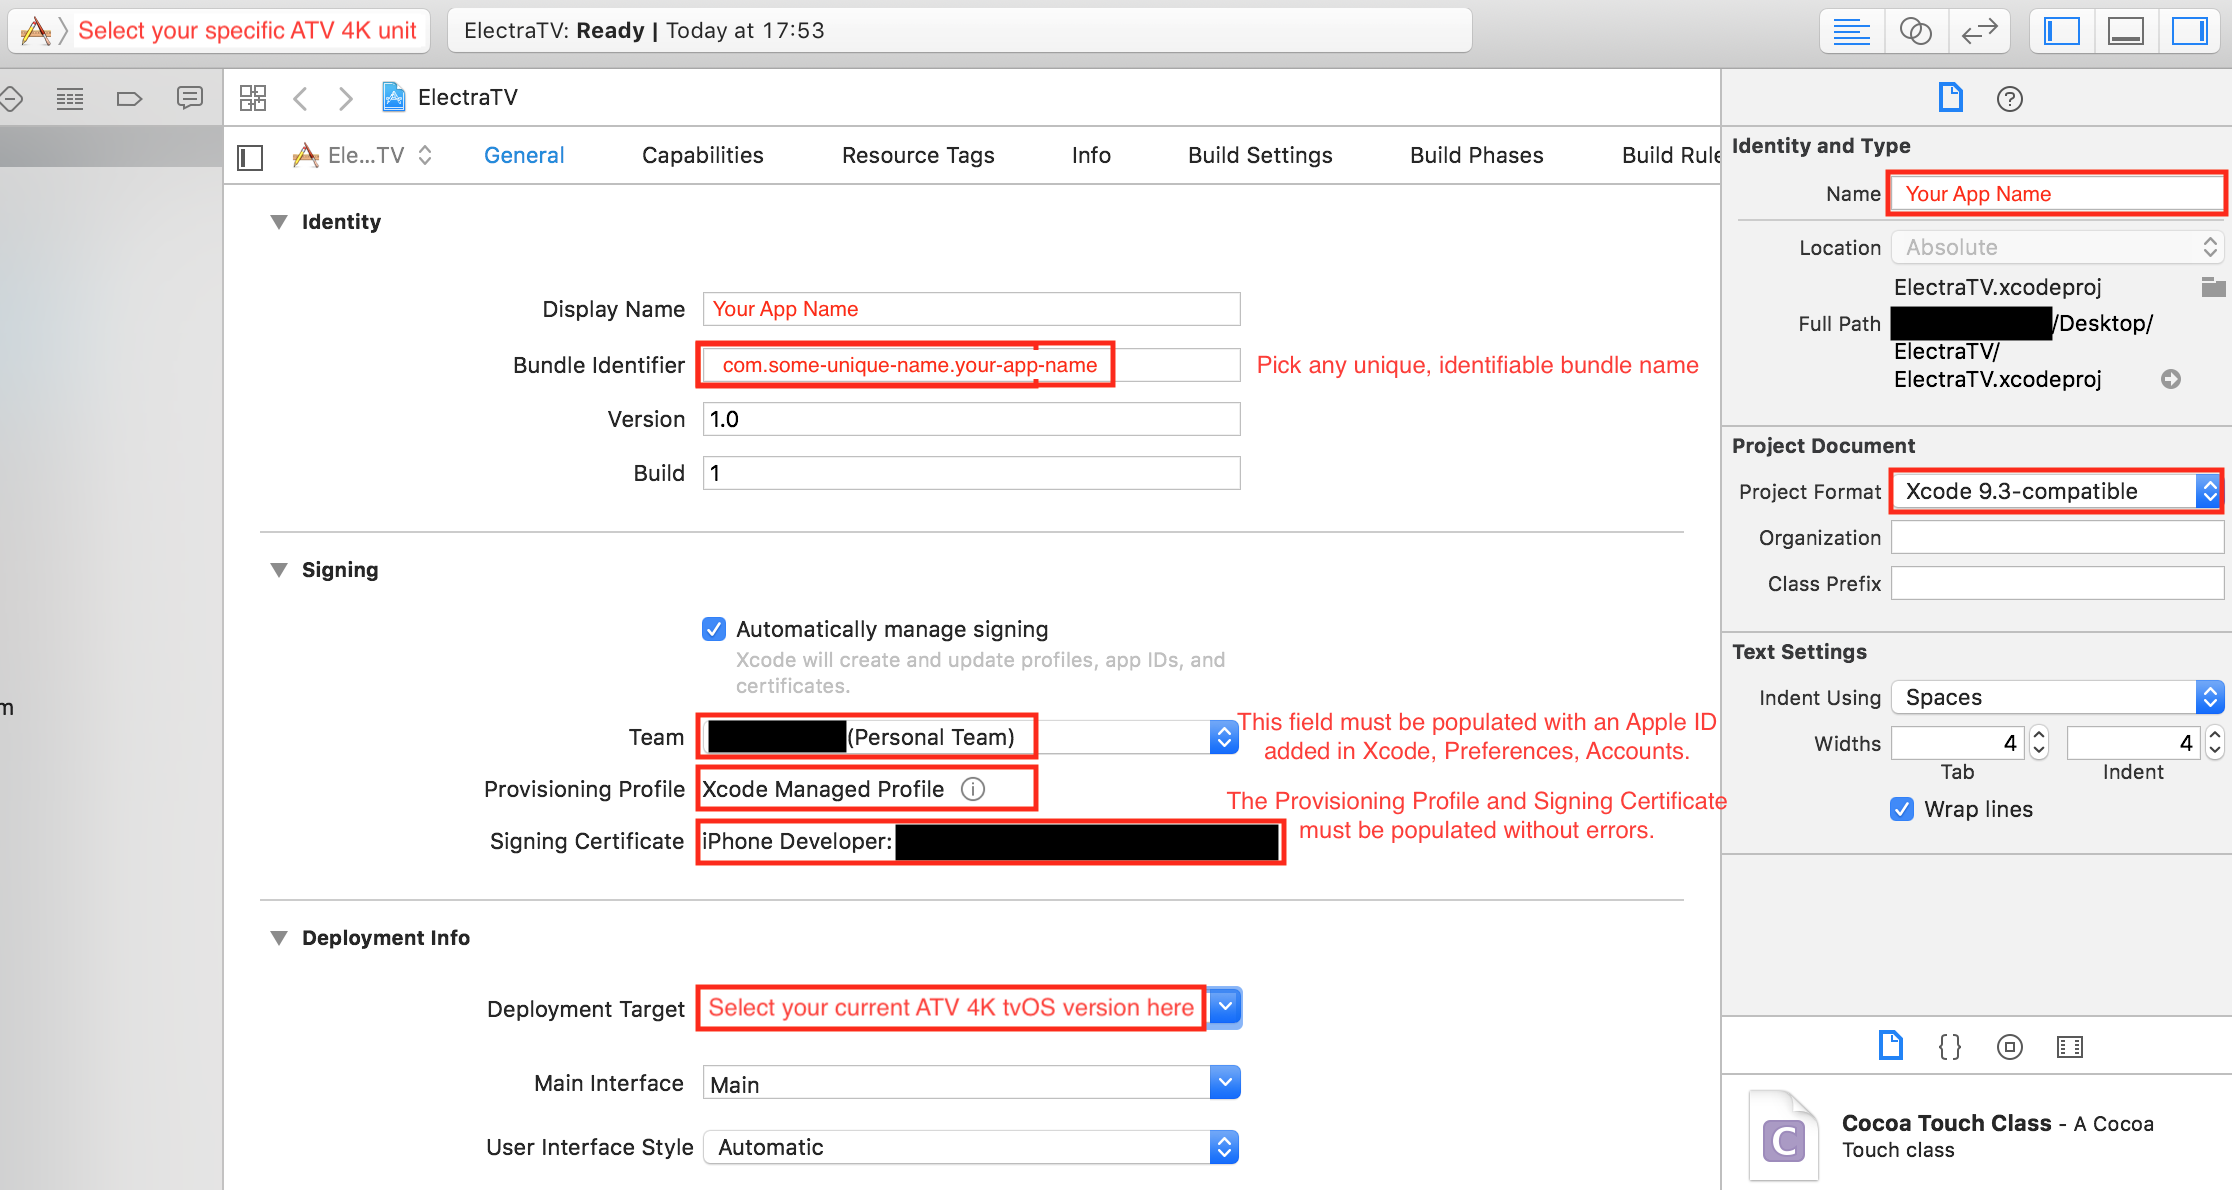Open the report navigator
Image resolution: width=2232 pixels, height=1190 pixels.
coord(189,98)
